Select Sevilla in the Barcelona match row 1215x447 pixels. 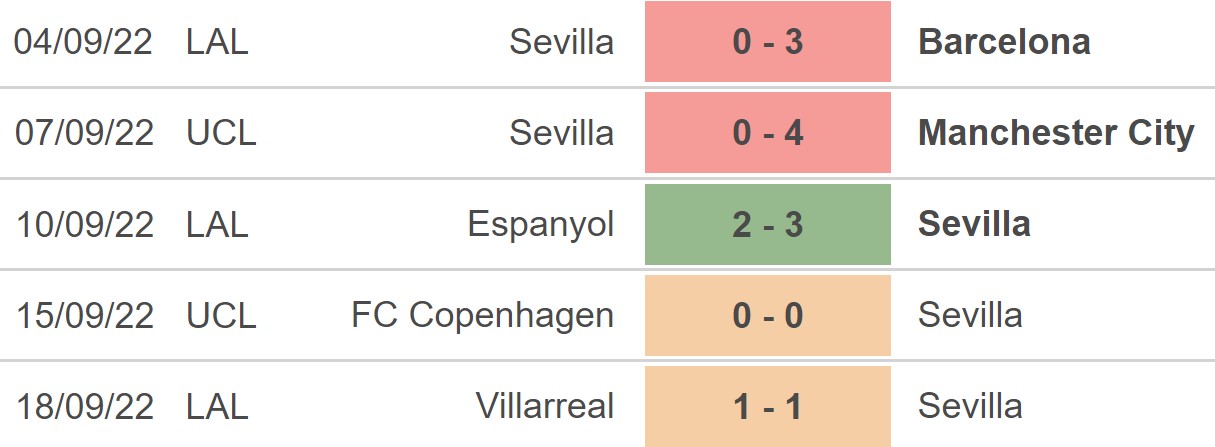[x=561, y=42]
